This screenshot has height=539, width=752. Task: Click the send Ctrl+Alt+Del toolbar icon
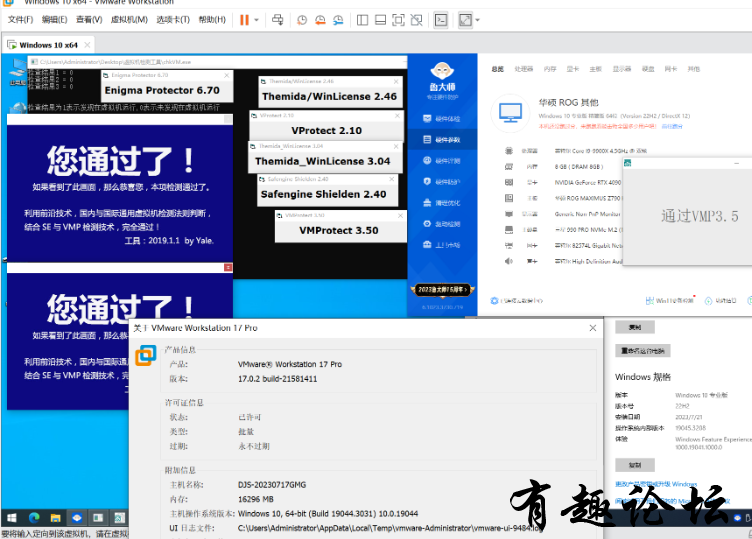click(277, 20)
